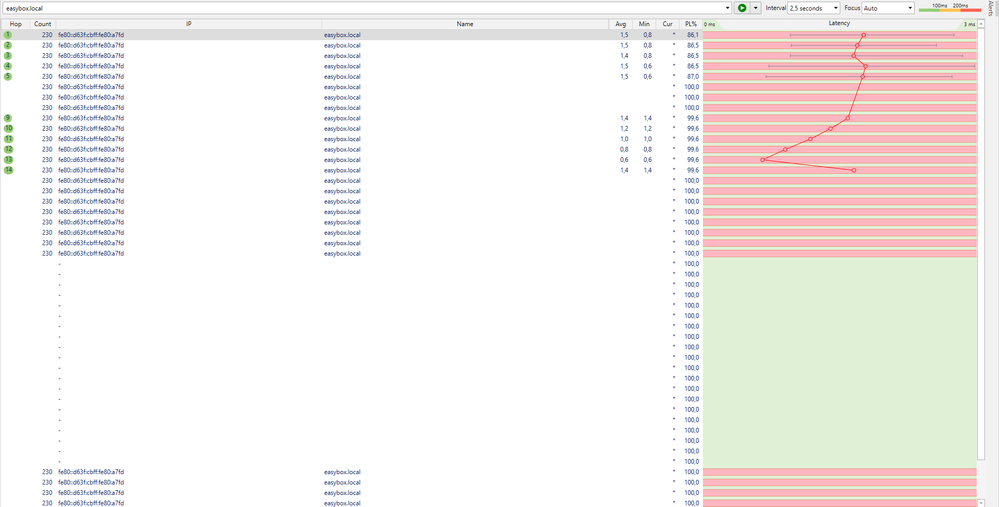Select the hop 9 green circle icon

pyautogui.click(x=8, y=118)
